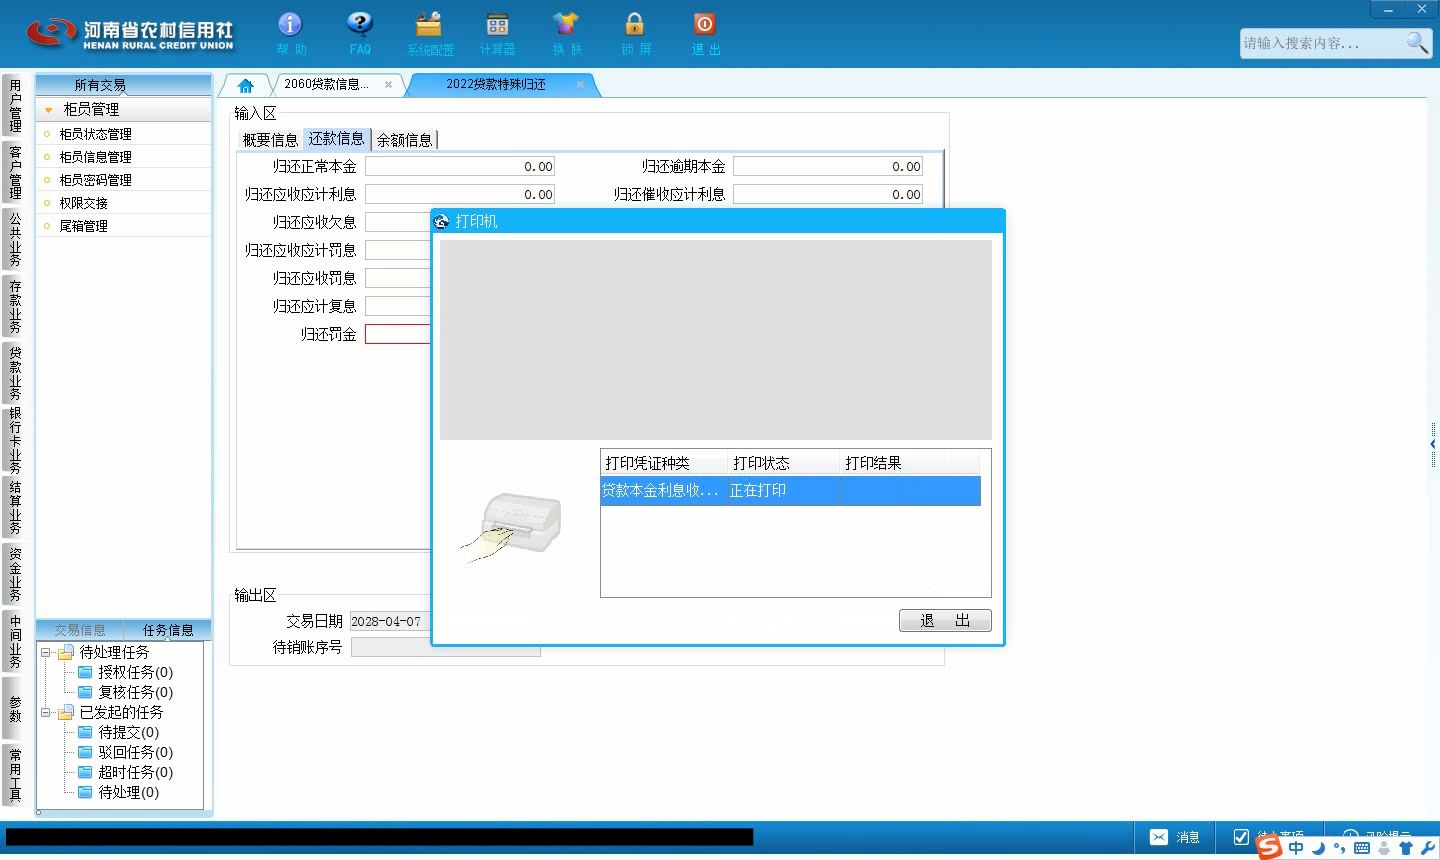
Task: Click the 待提交(0) folder icon
Action: point(85,732)
